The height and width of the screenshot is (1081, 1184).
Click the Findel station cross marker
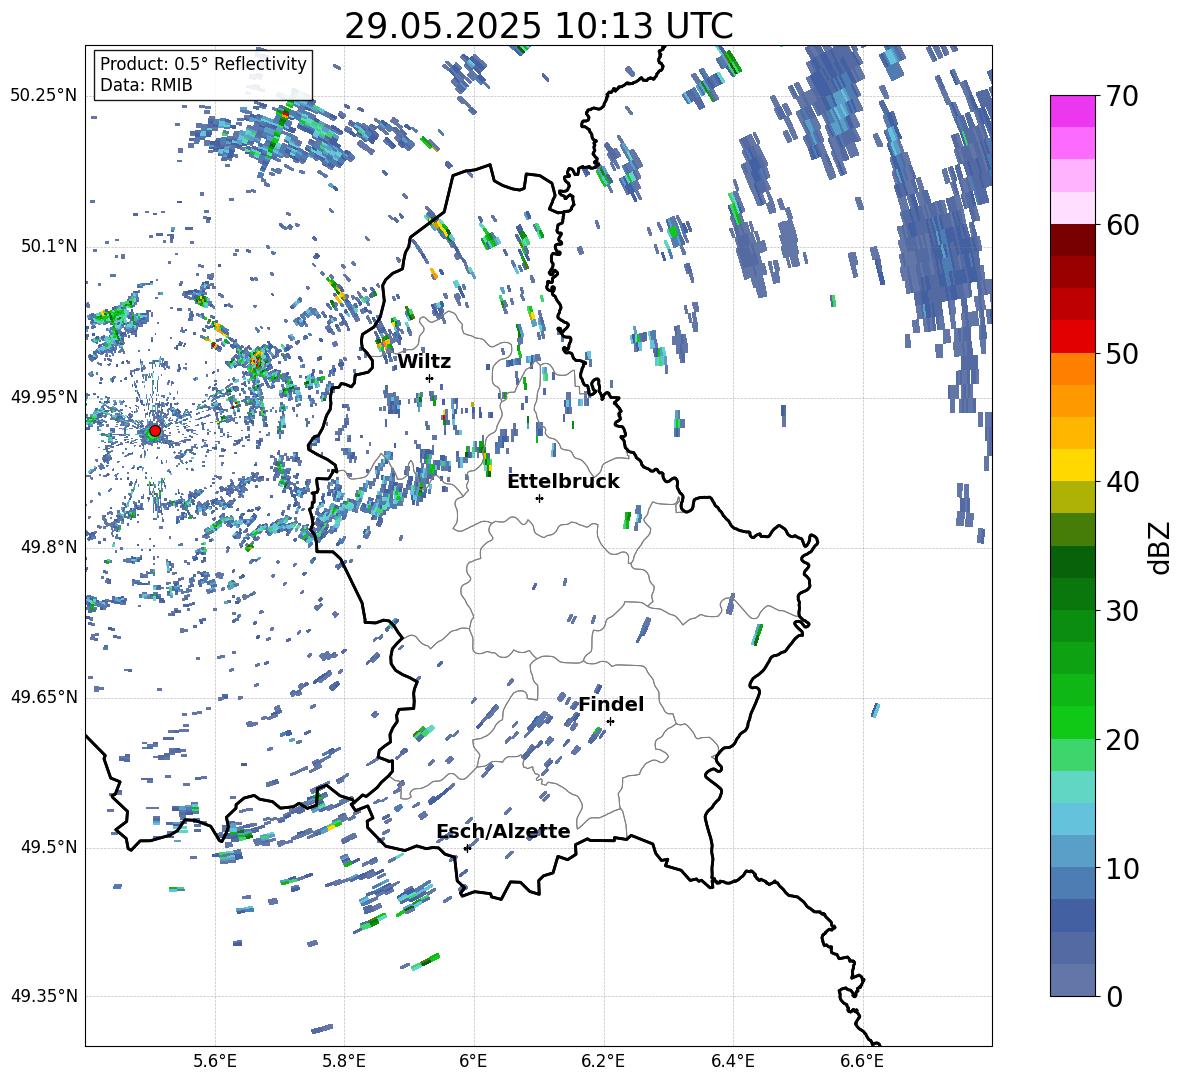point(610,721)
